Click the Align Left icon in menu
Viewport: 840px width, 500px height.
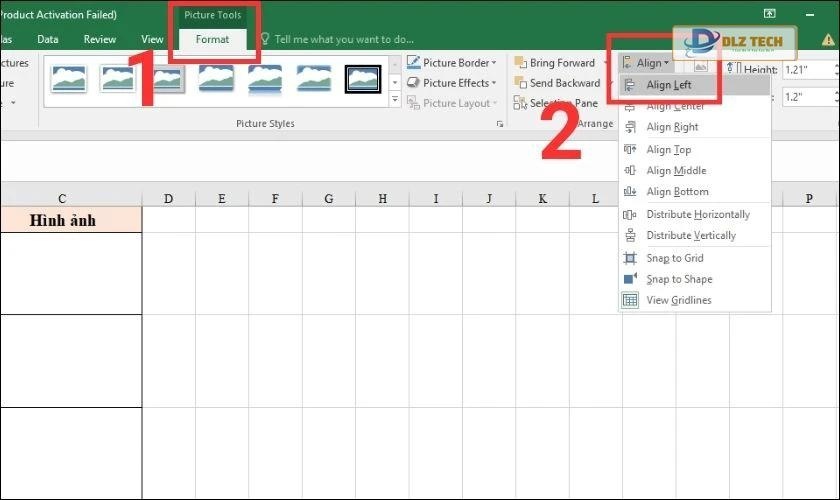point(630,85)
